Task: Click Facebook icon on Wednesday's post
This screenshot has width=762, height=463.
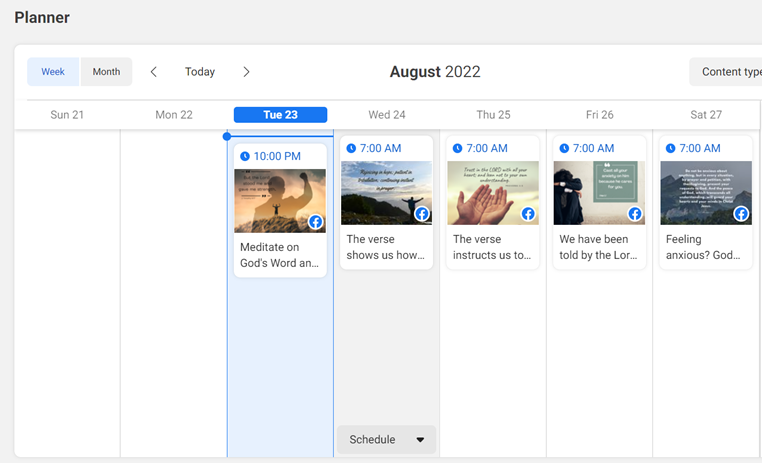Action: 422,214
